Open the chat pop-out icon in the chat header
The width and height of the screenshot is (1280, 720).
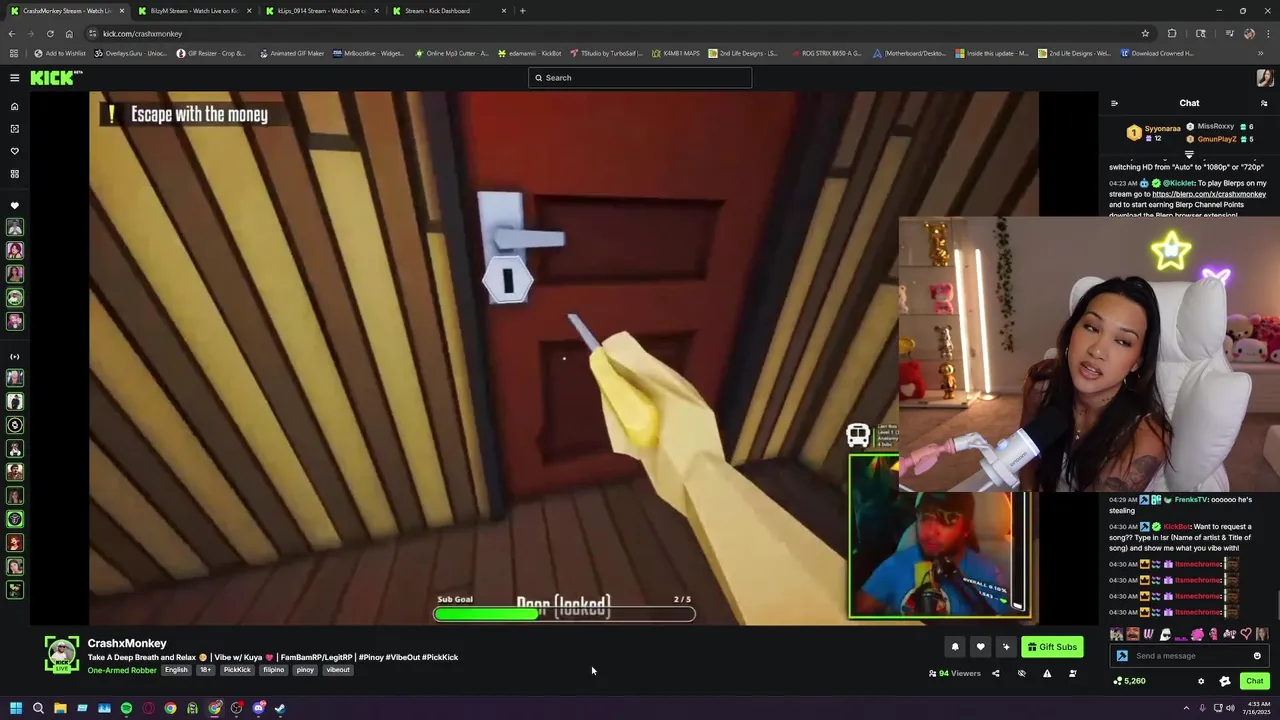[1264, 103]
